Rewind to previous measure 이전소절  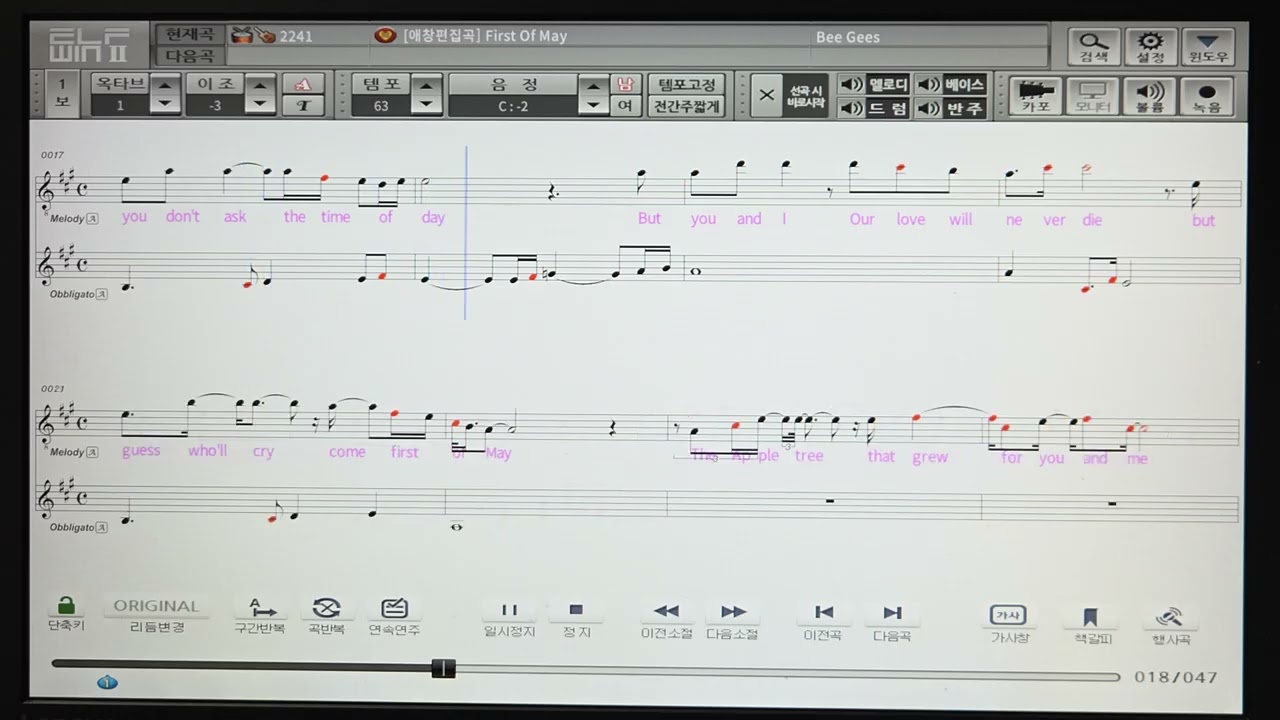pyautogui.click(x=666, y=620)
